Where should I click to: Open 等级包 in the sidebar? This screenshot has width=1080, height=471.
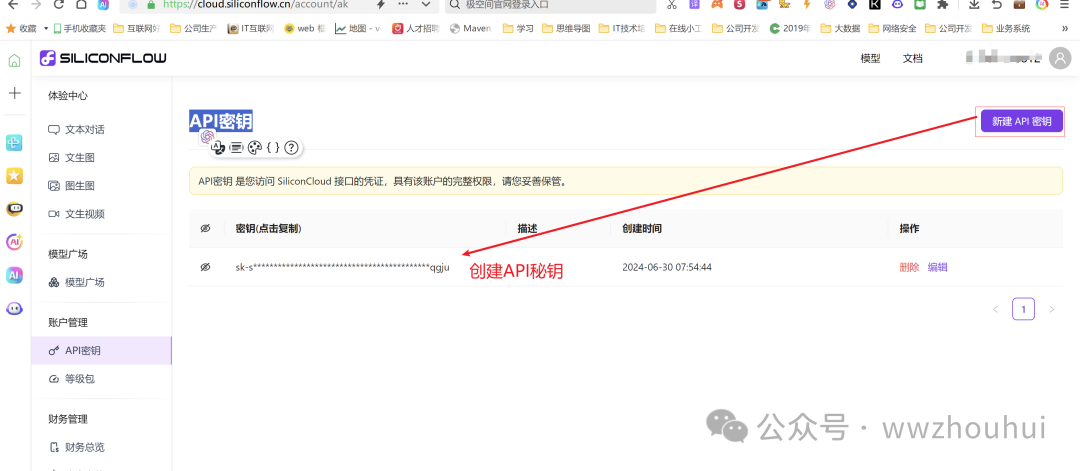point(102,379)
